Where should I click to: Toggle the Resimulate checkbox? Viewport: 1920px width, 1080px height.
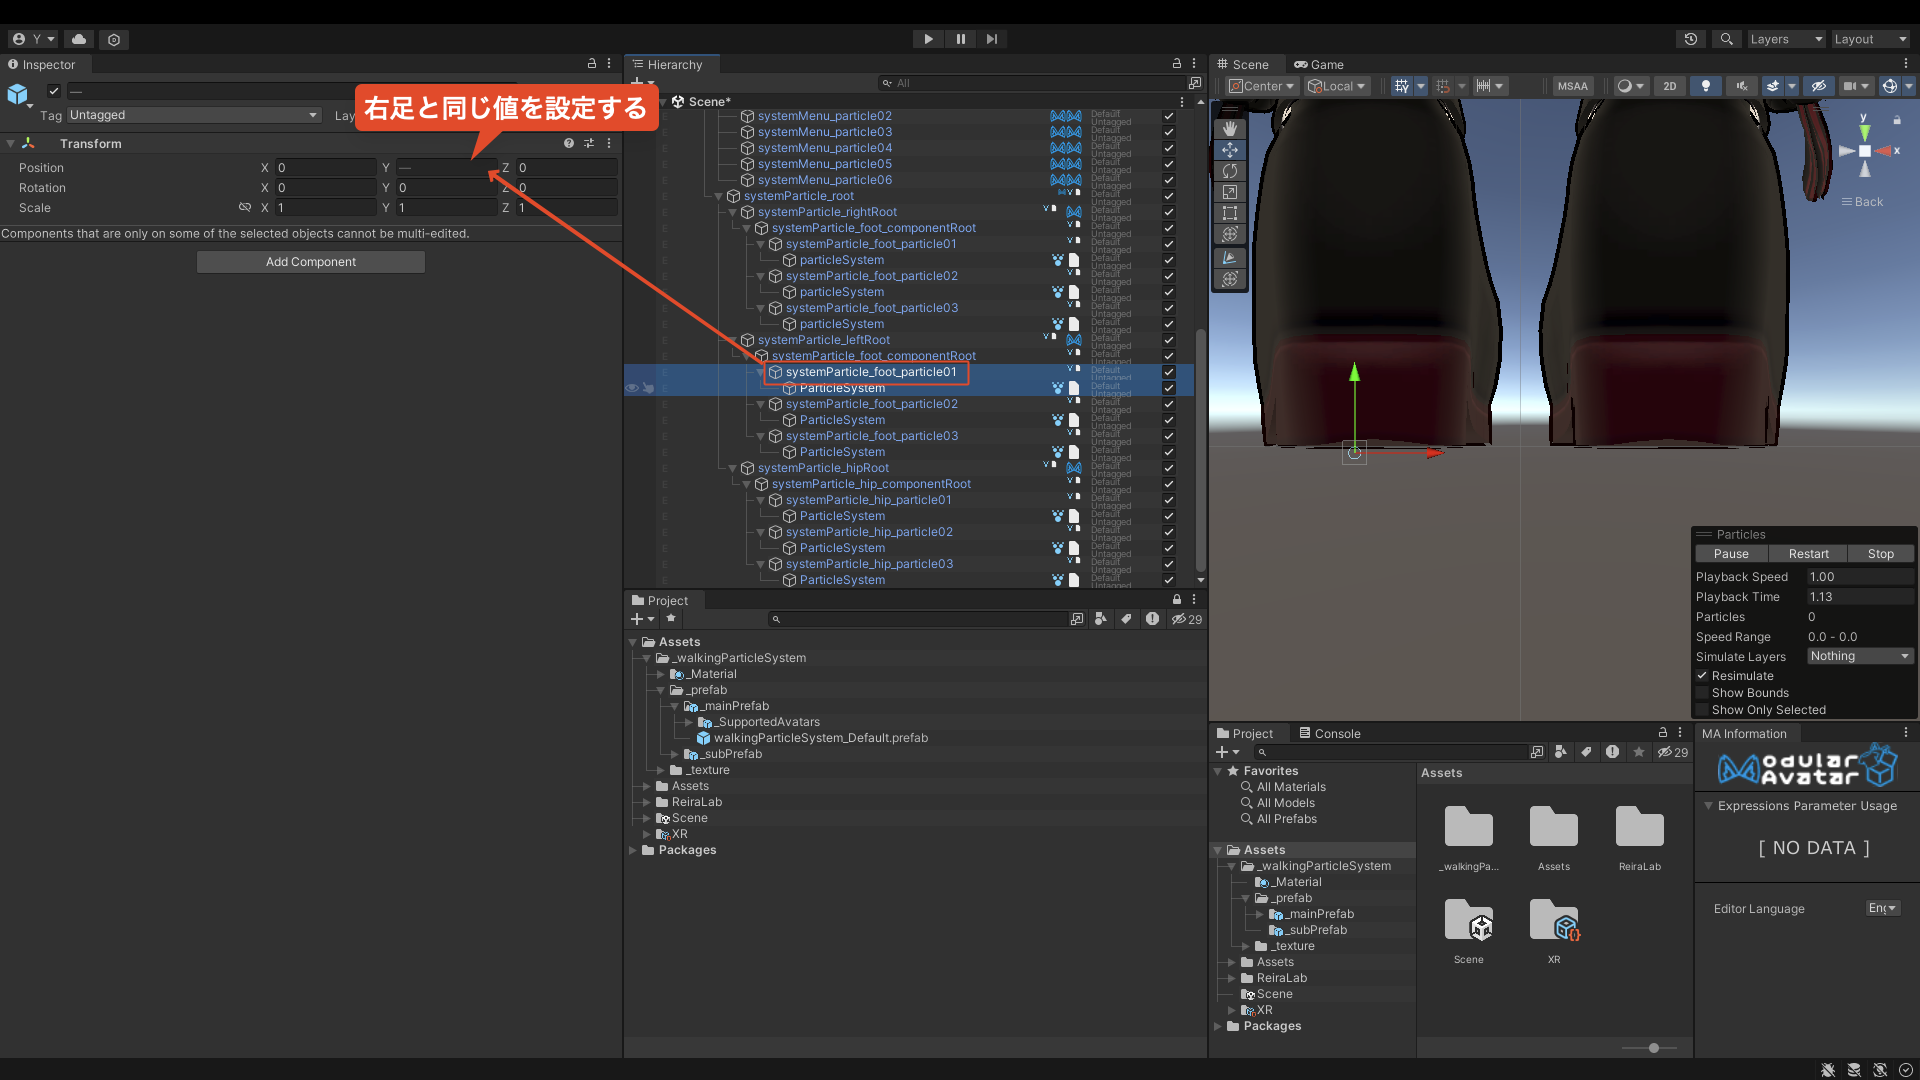pyautogui.click(x=1702, y=676)
